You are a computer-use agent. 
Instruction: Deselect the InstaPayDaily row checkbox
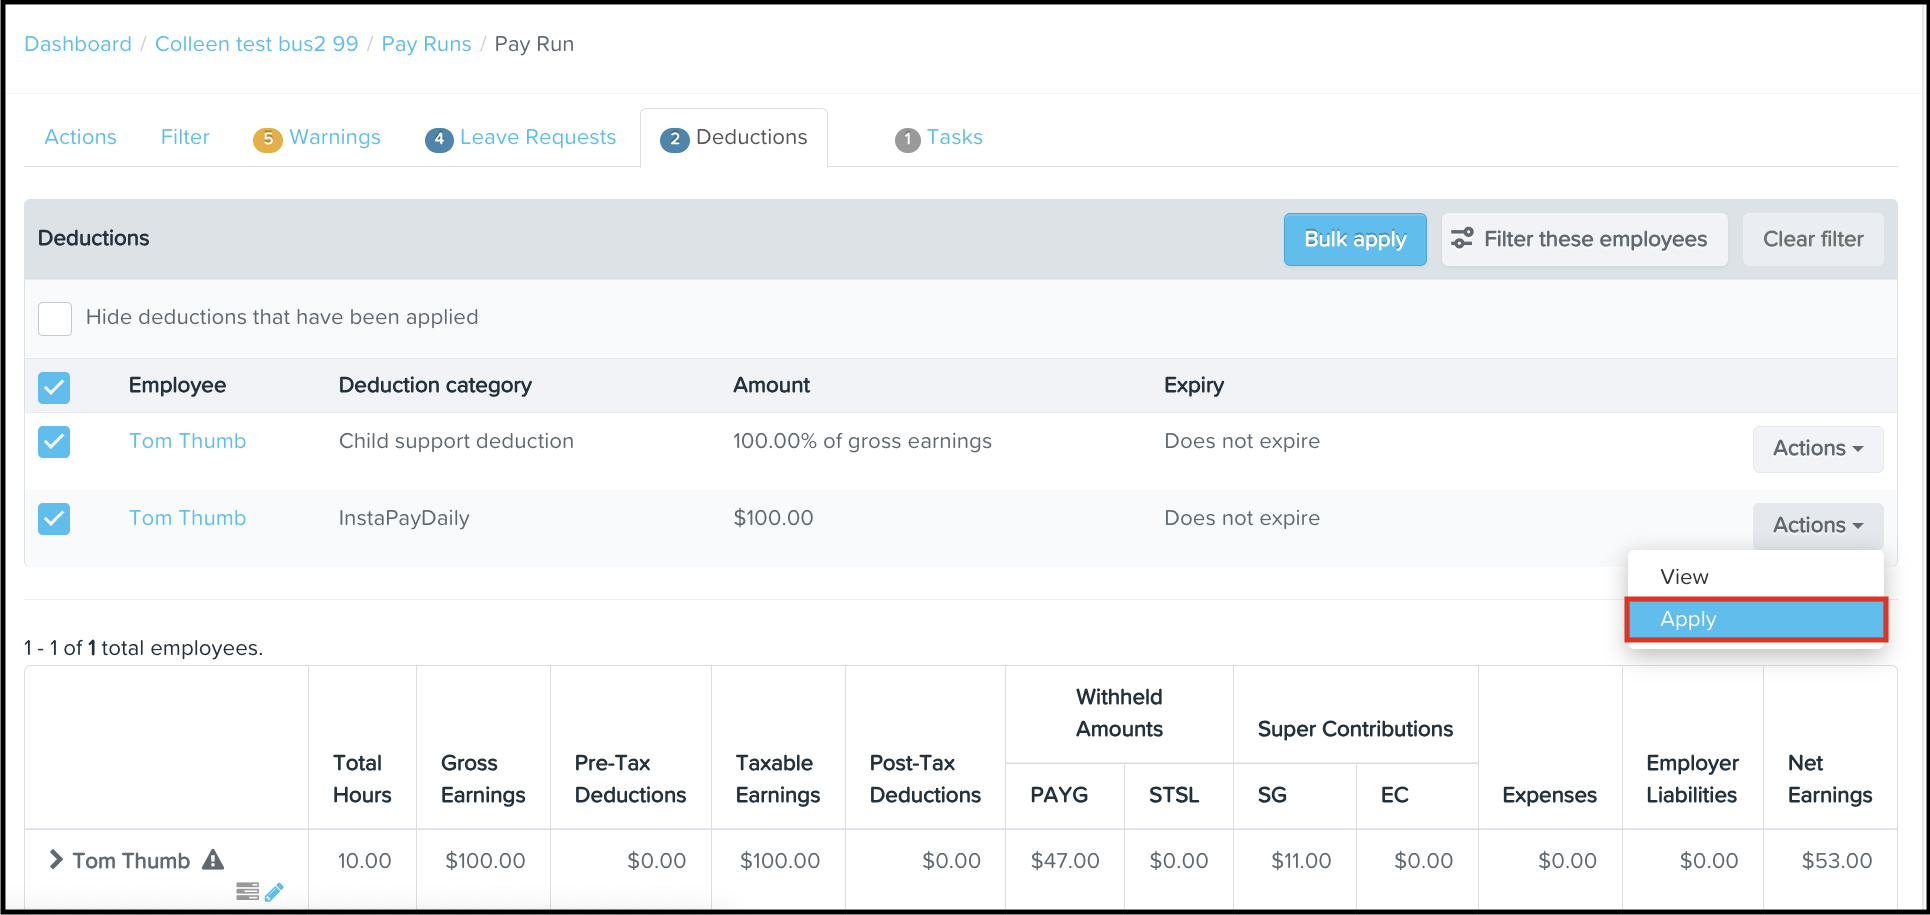tap(54, 519)
